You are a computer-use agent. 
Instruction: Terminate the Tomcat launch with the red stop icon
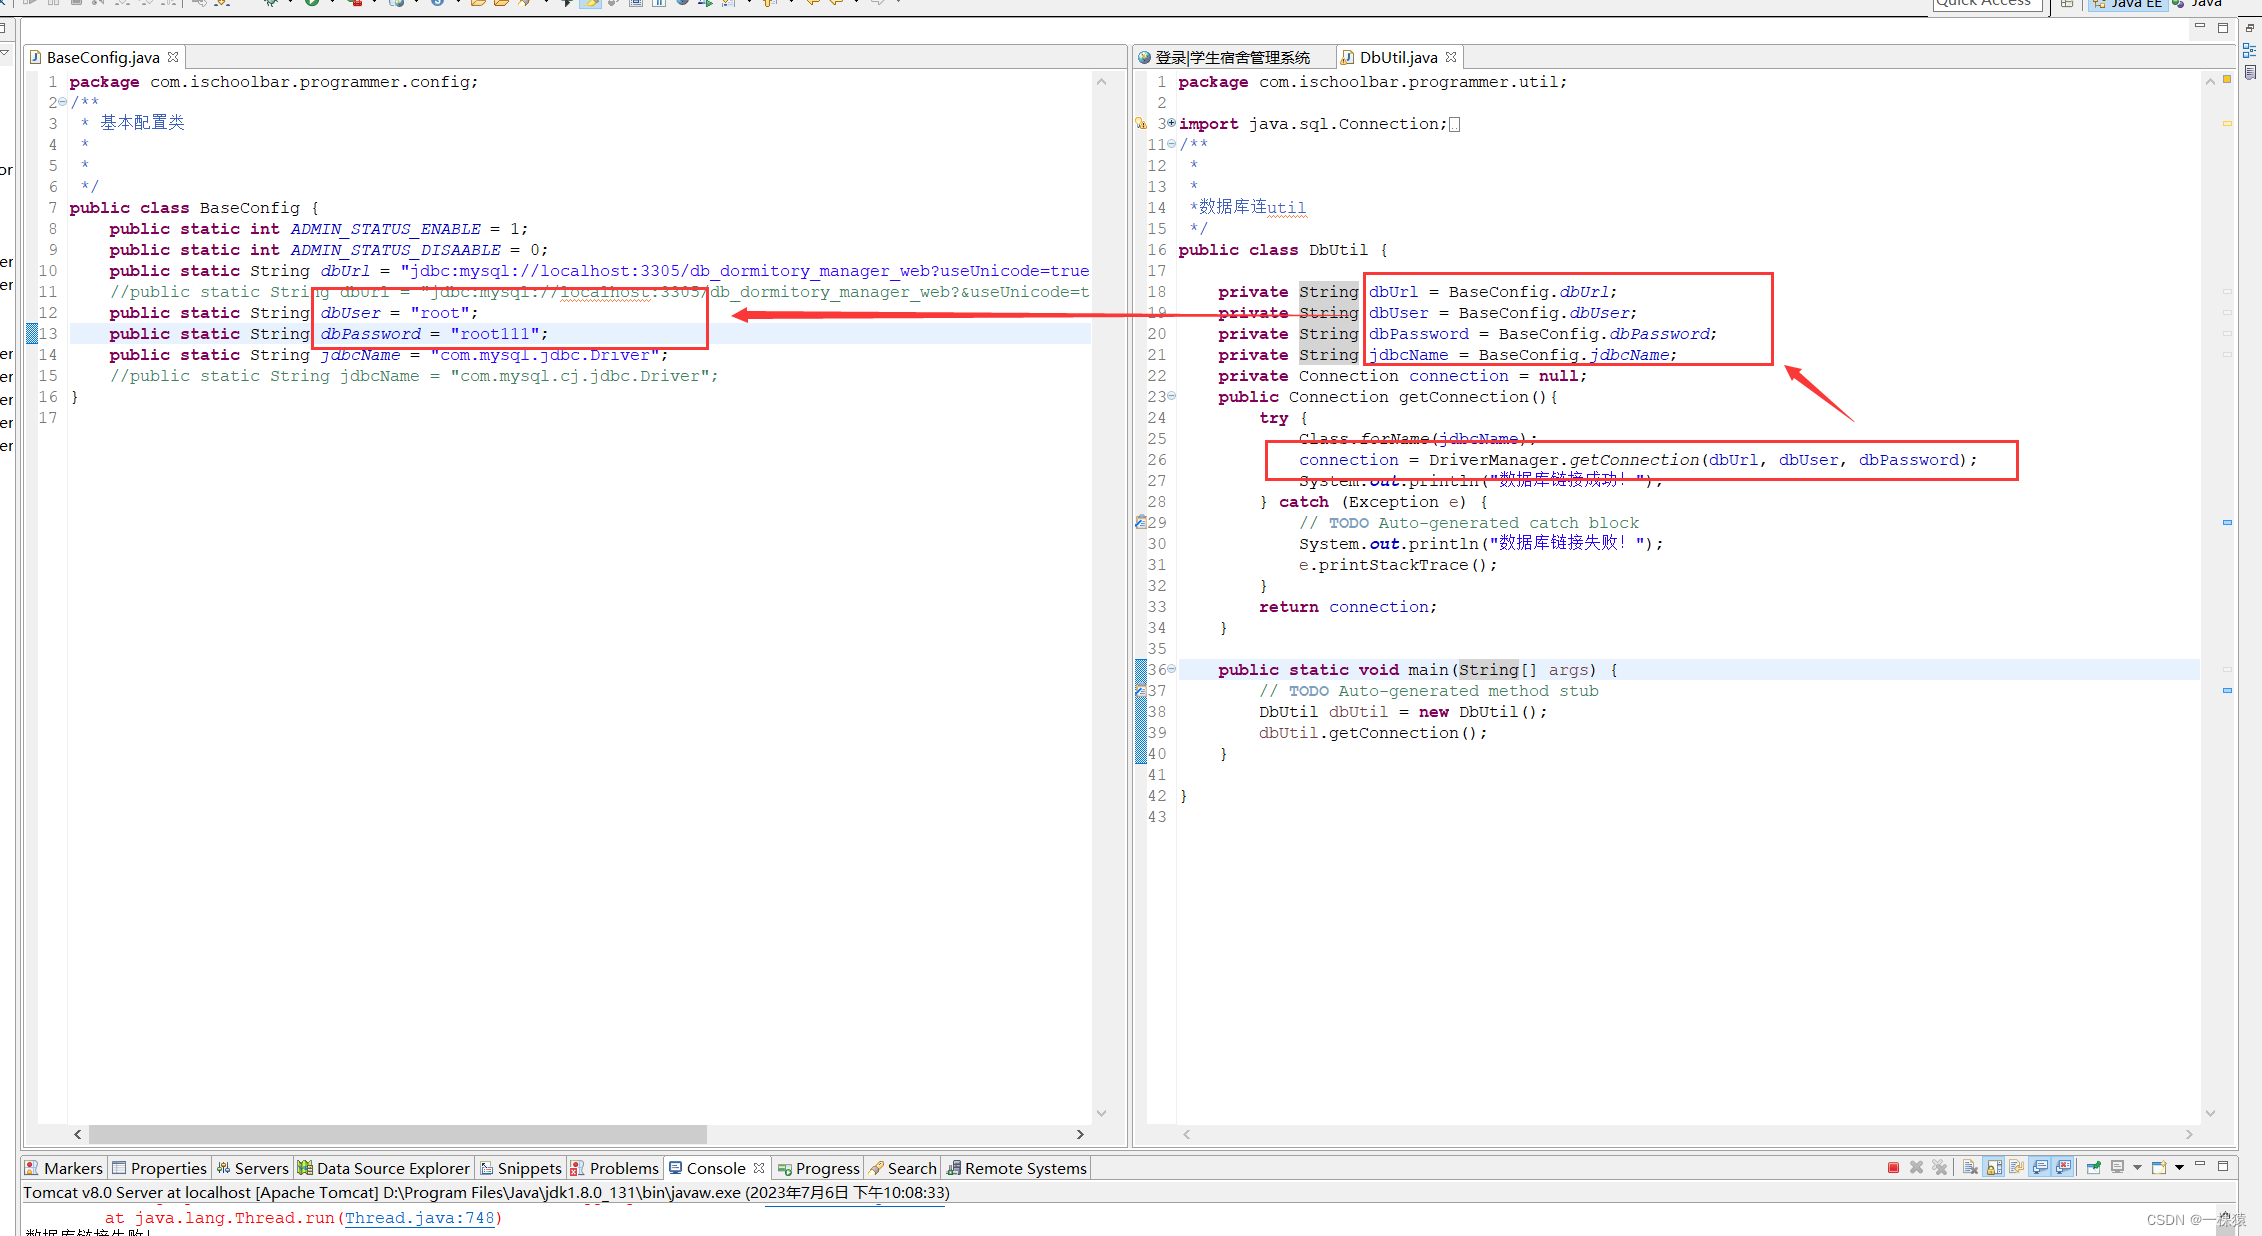pyautogui.click(x=1894, y=1167)
